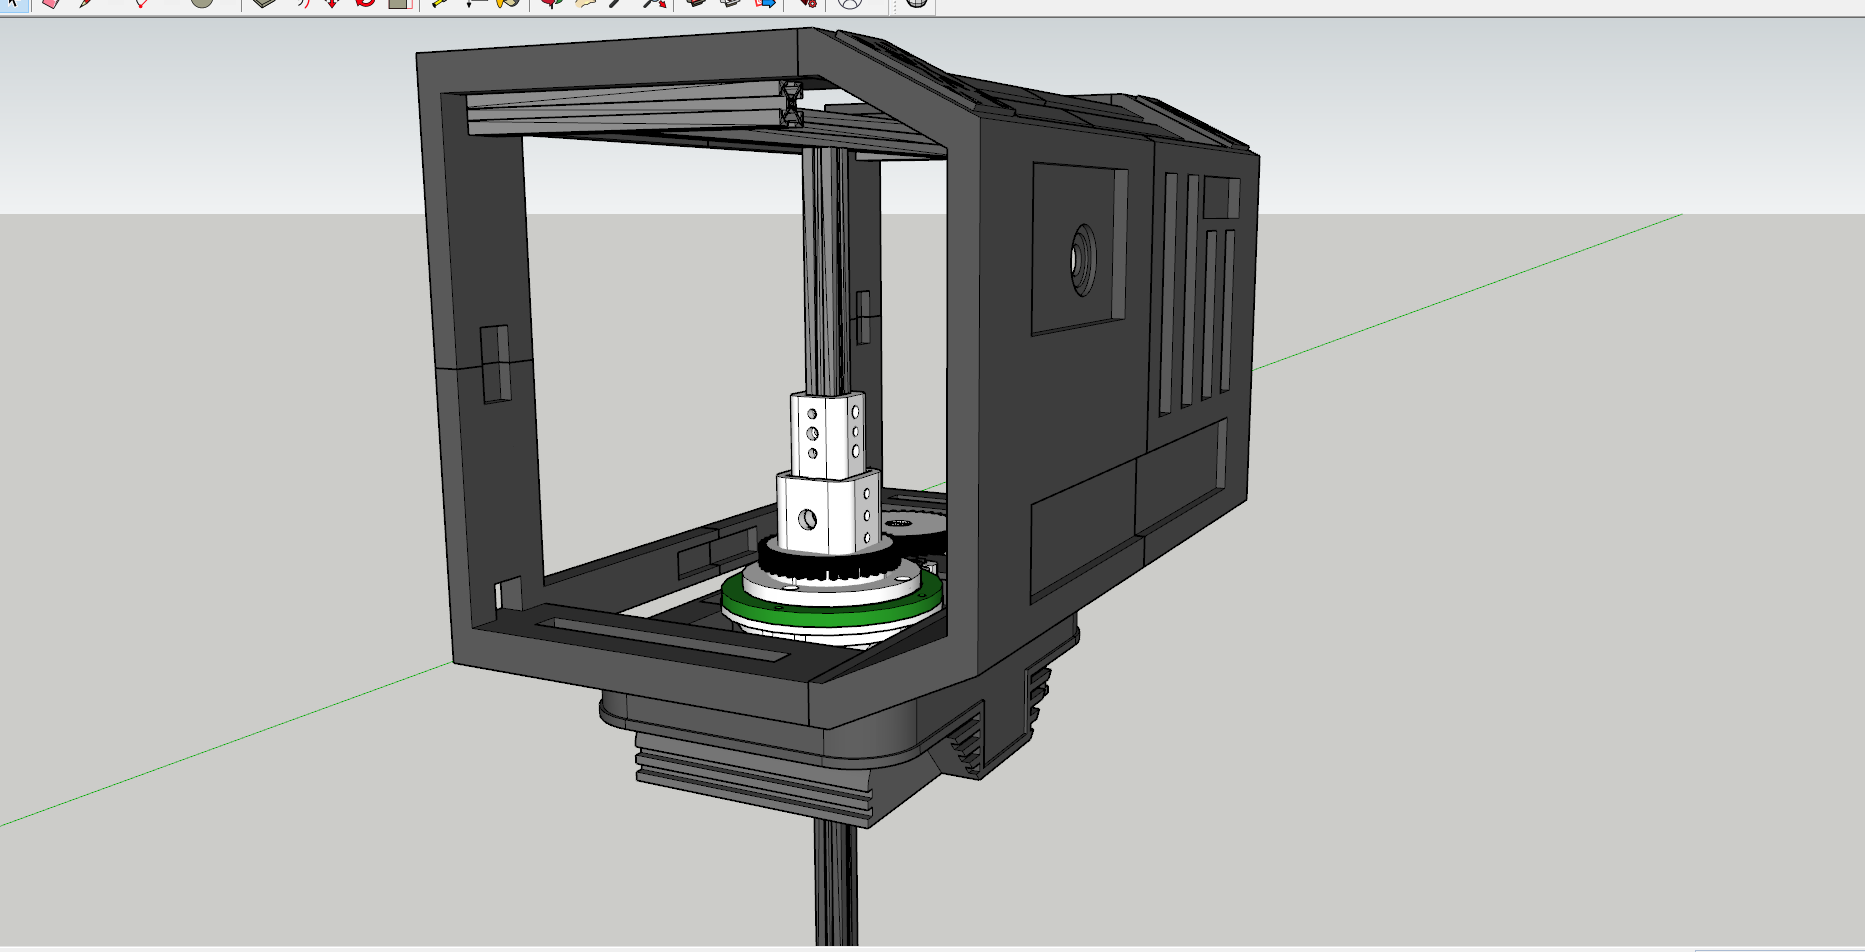
Task: Select the red Rotate tool
Action: [x=365, y=4]
